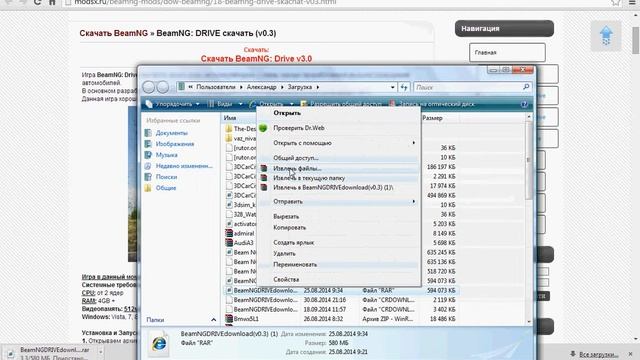This screenshot has width=640, height=360.
Task: Click the browser reload icon
Action: click(x=37, y=2)
